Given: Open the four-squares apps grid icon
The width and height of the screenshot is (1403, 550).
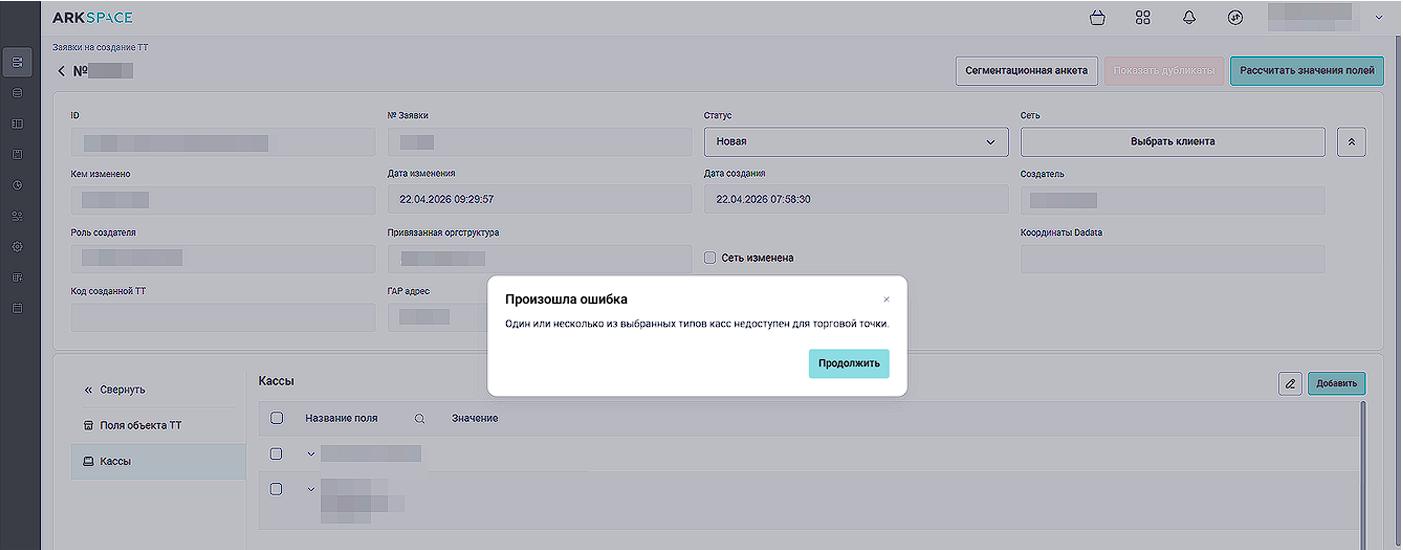Looking at the screenshot, I should 1143,18.
